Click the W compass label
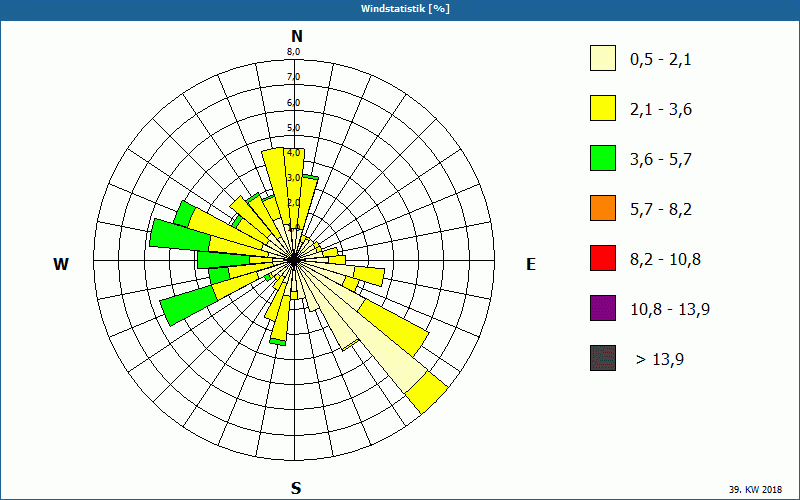Viewport: 800px width, 500px height. (61, 264)
